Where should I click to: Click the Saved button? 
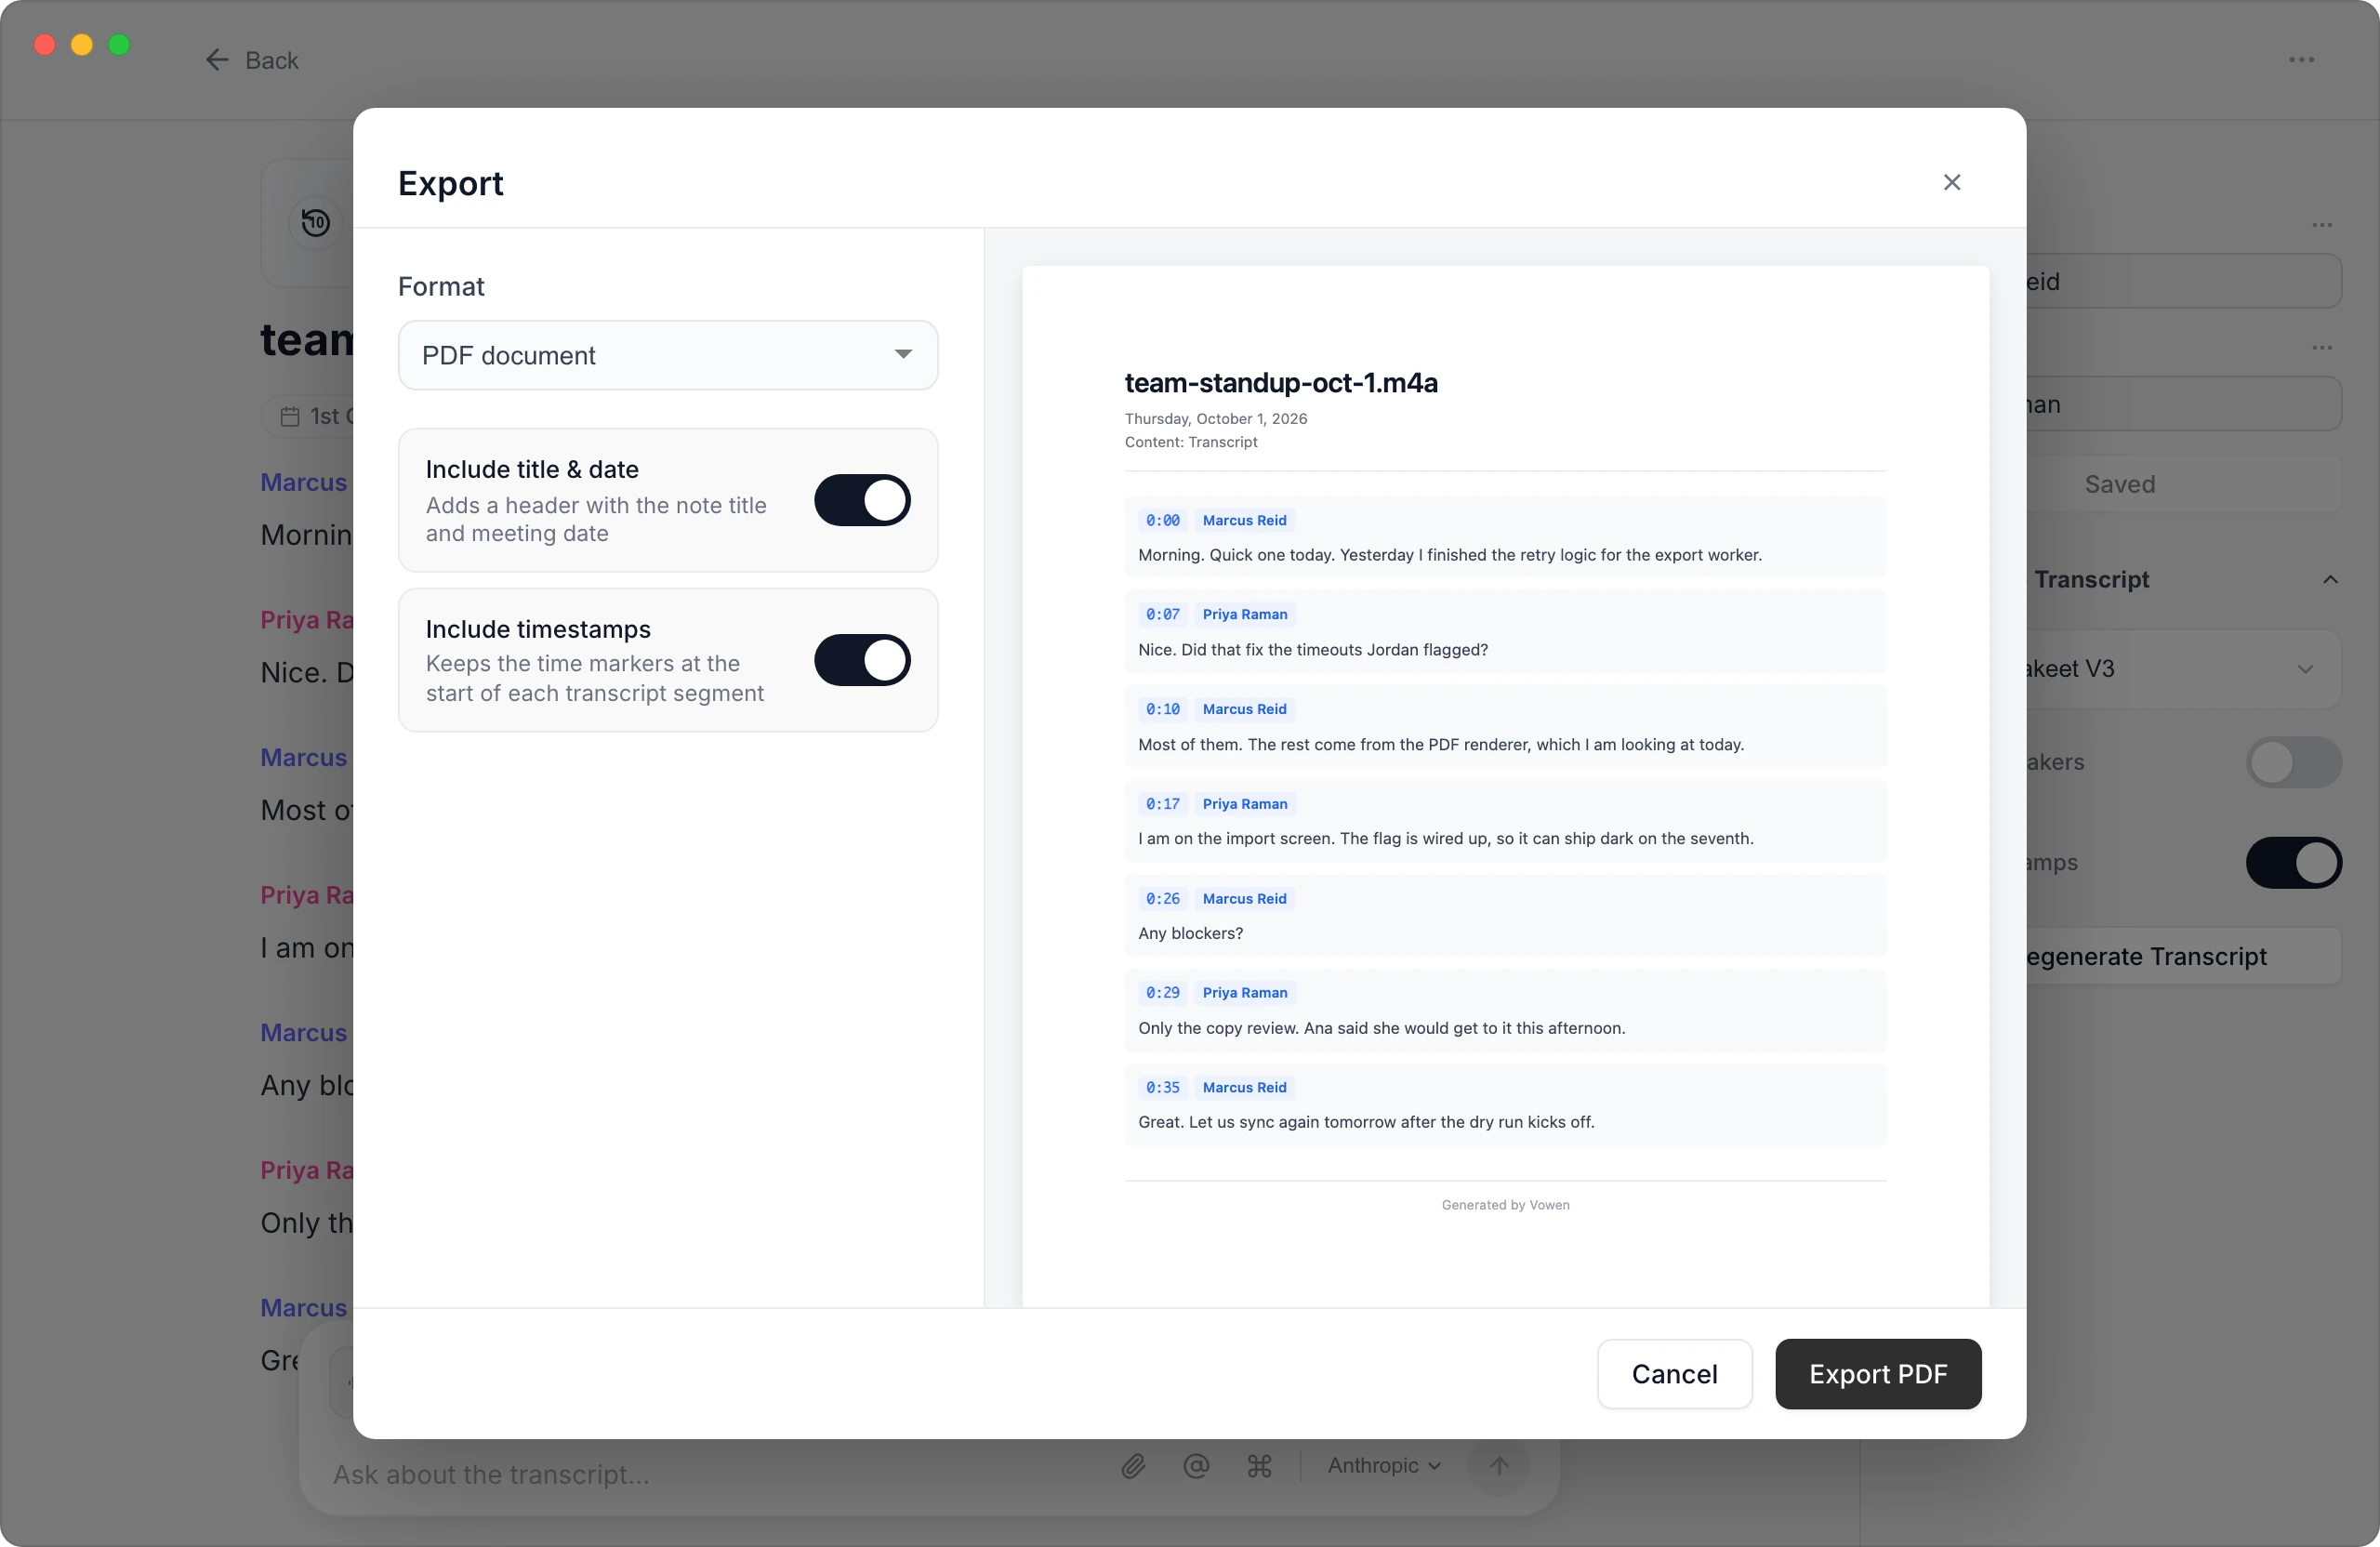coord(2183,485)
